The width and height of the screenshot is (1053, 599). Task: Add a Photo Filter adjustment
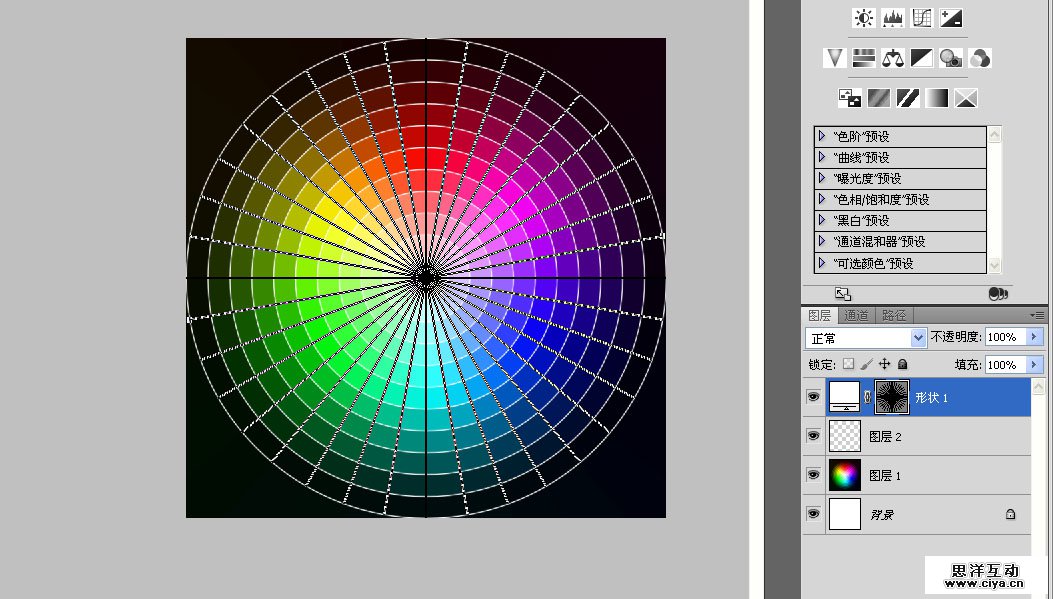(x=951, y=58)
